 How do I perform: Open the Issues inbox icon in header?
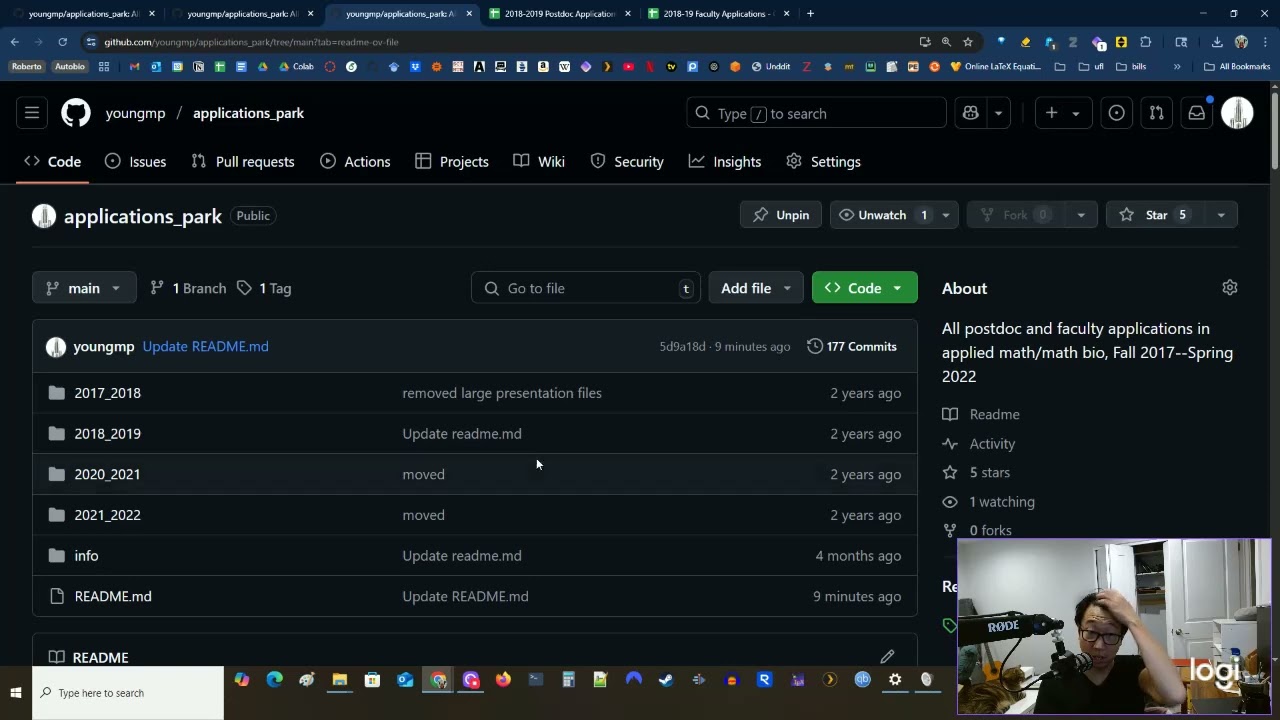[x=1117, y=113]
